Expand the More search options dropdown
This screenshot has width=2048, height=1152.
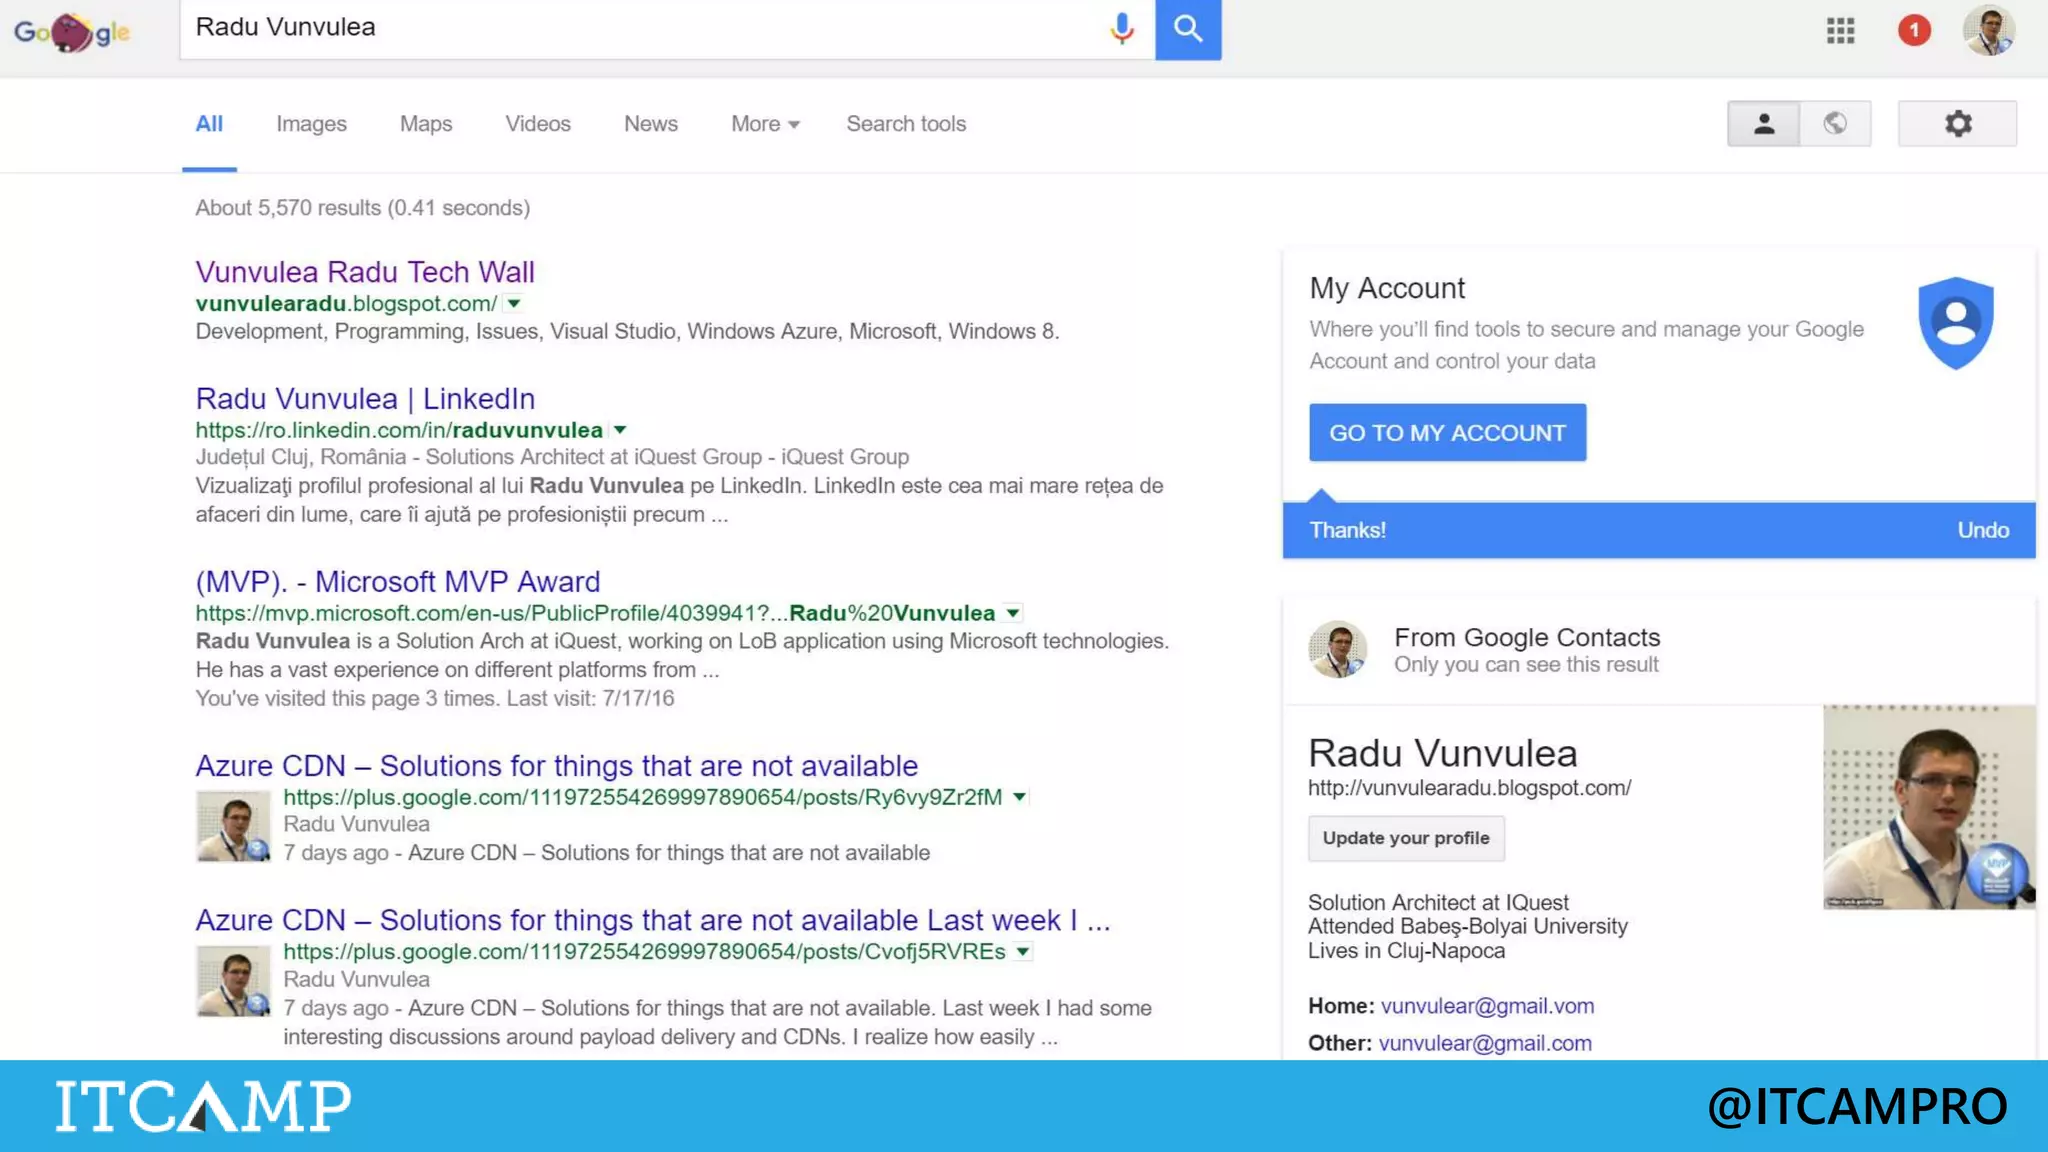pos(765,124)
